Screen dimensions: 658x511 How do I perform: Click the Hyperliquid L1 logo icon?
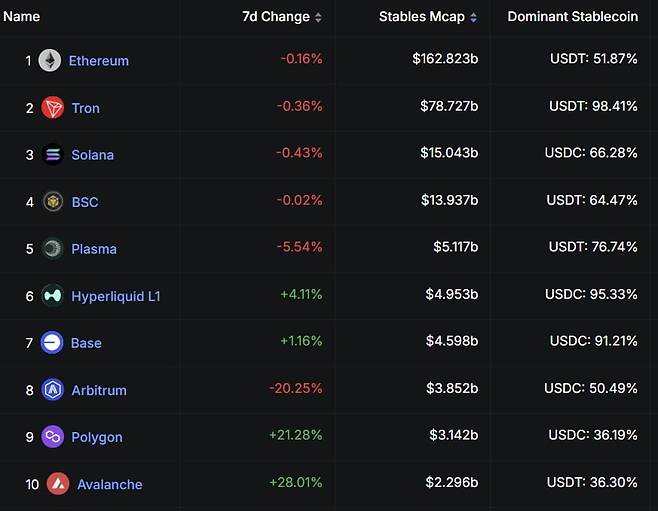[x=53, y=296]
